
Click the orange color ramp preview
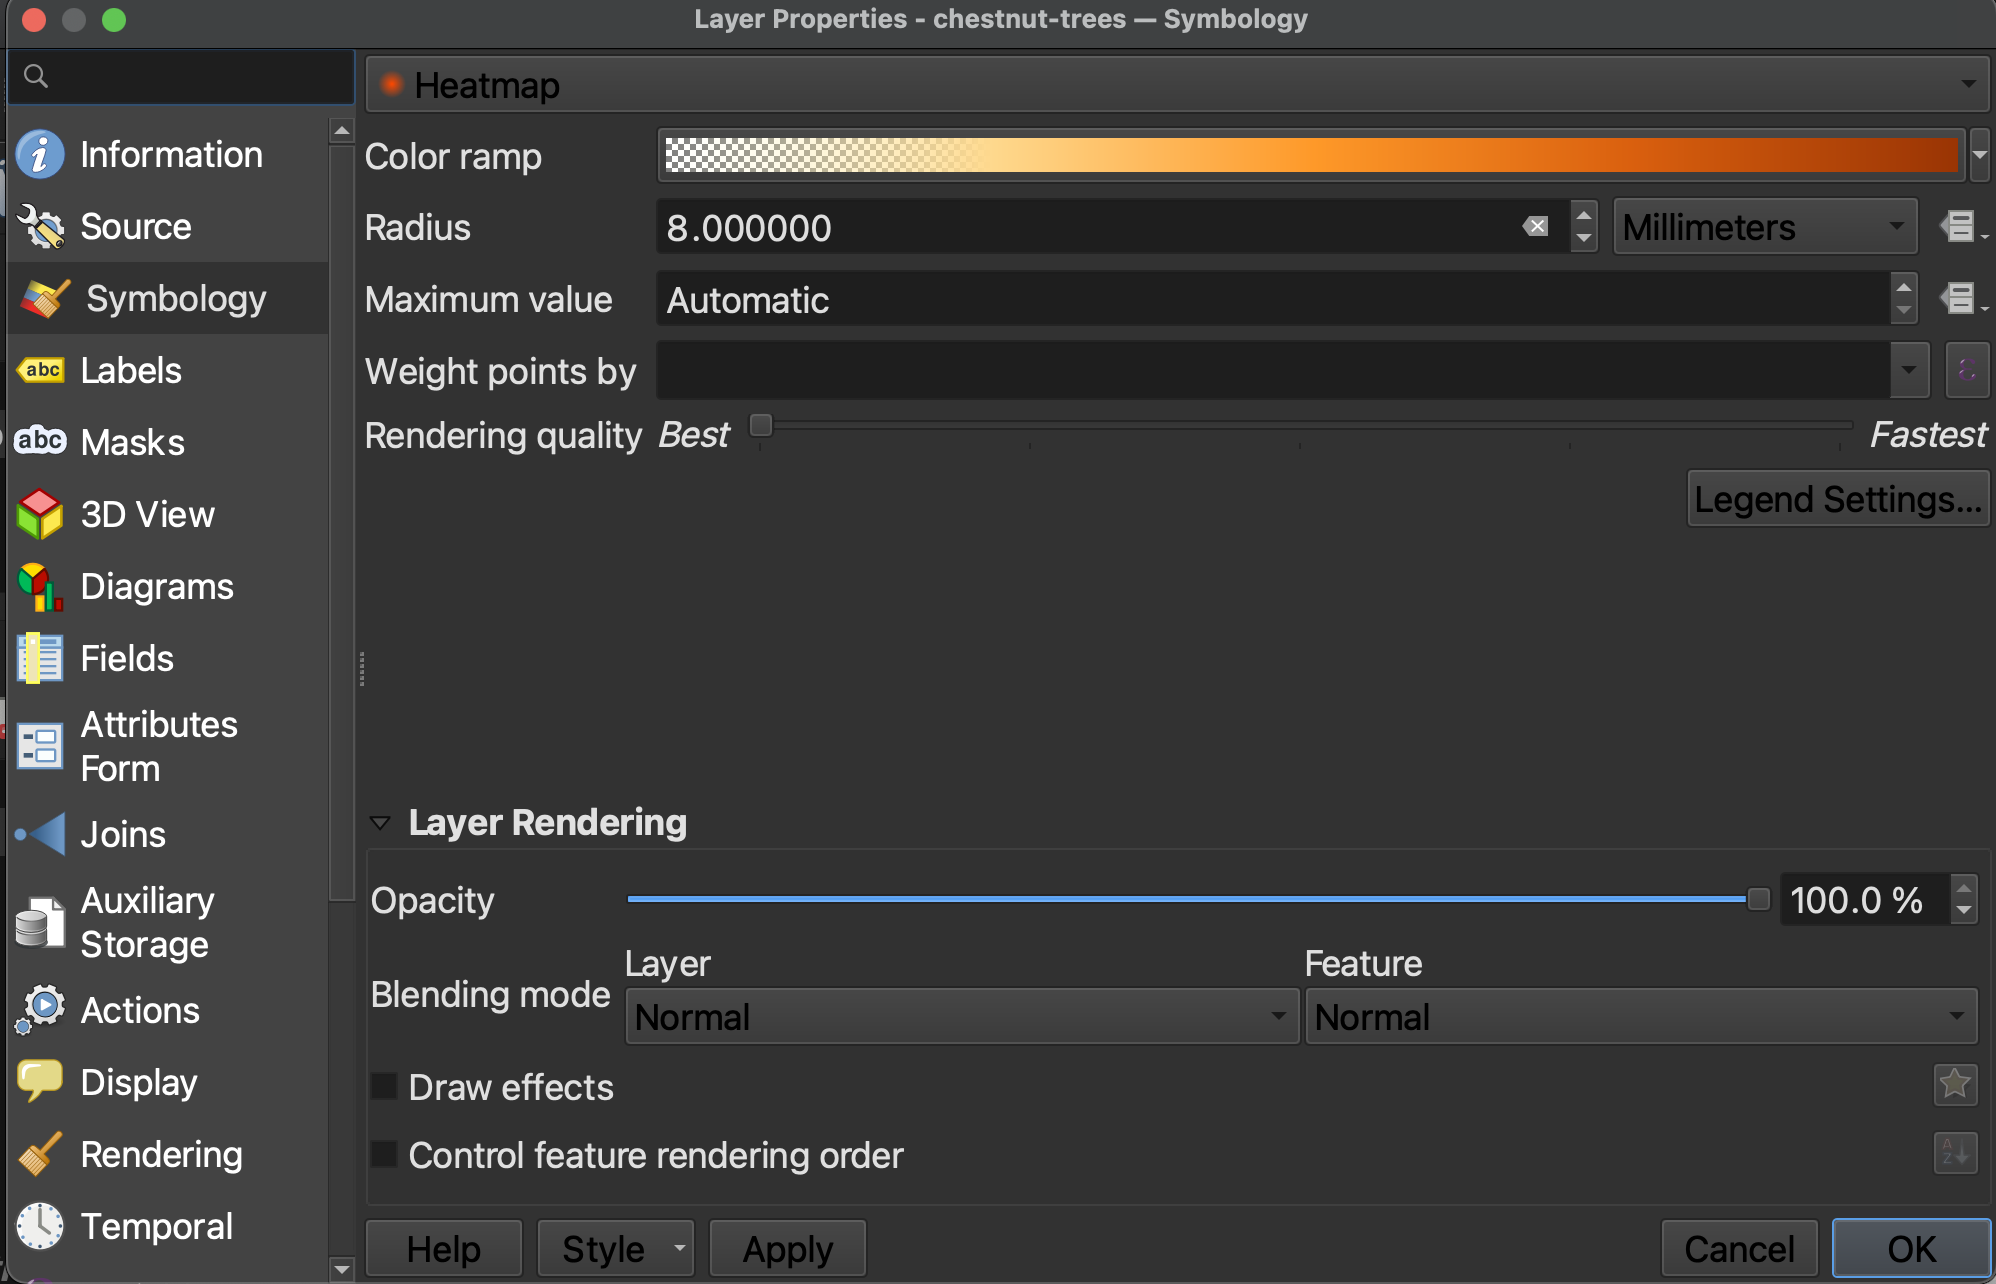point(1310,155)
